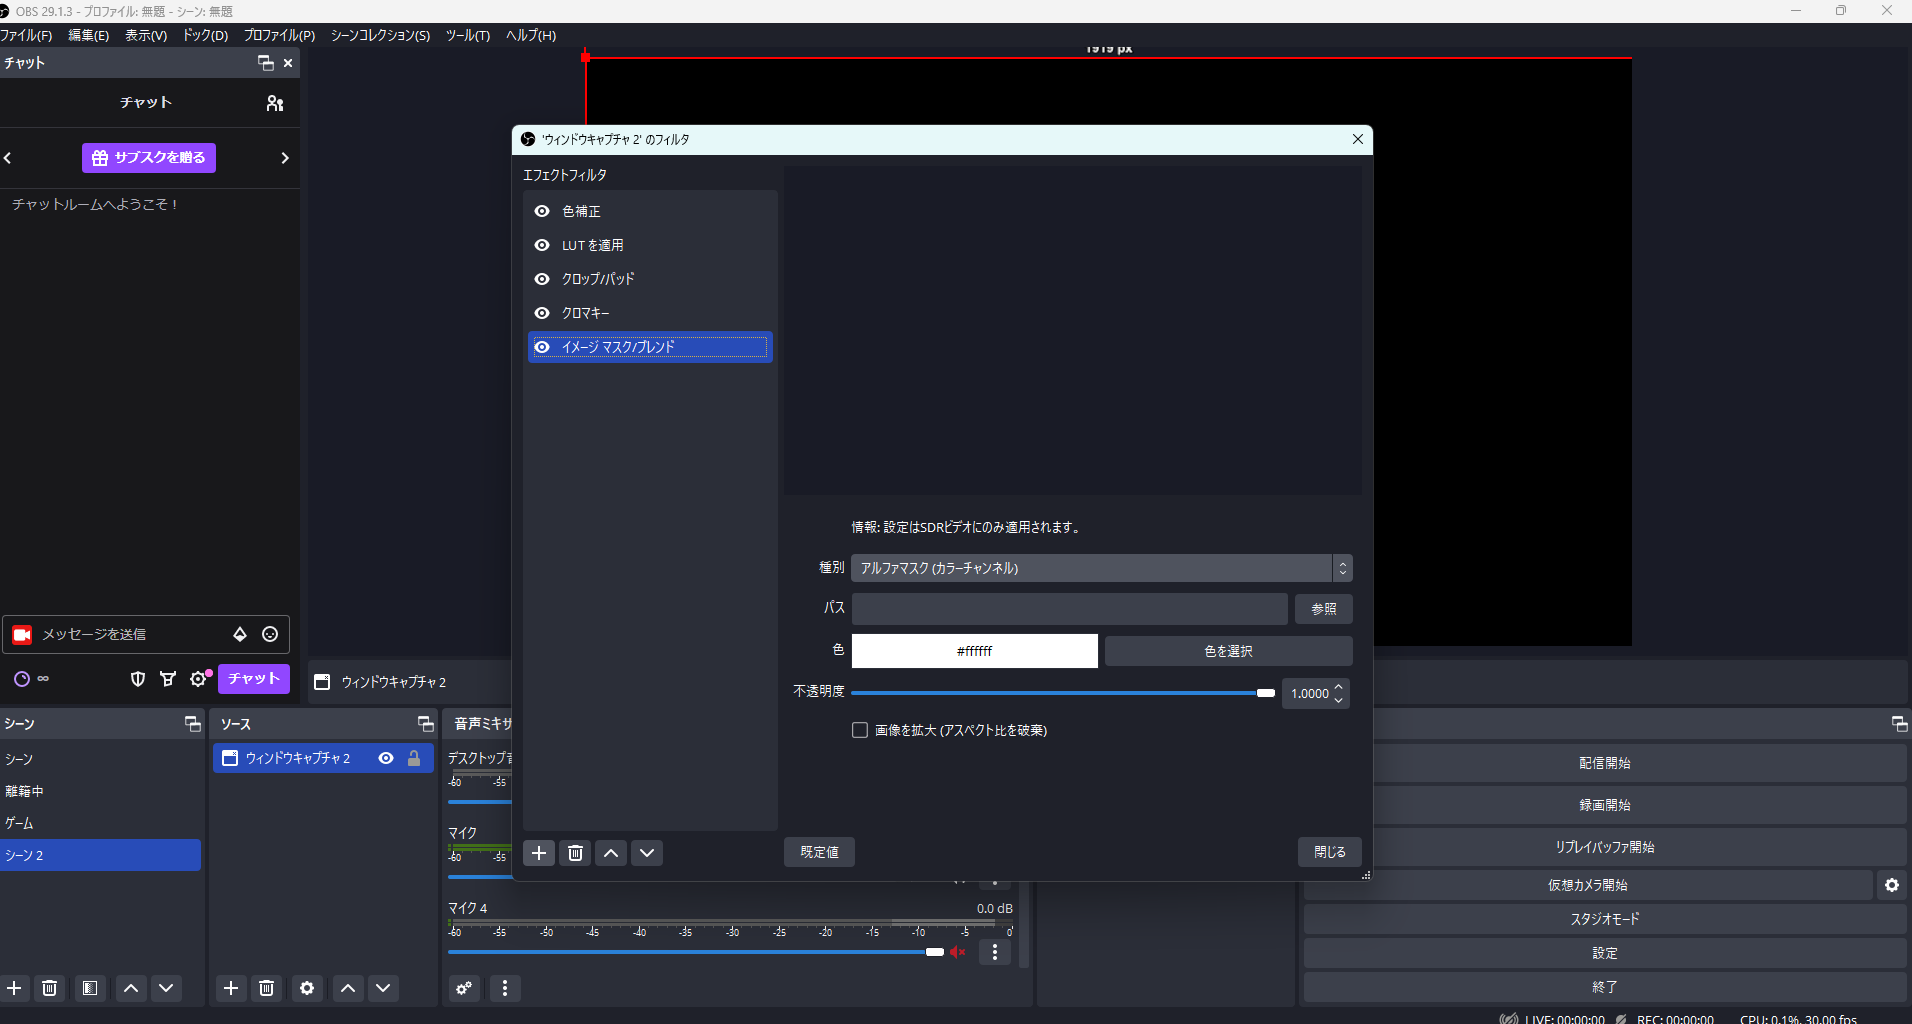
Task: Close the チャット dock
Action: (288, 63)
